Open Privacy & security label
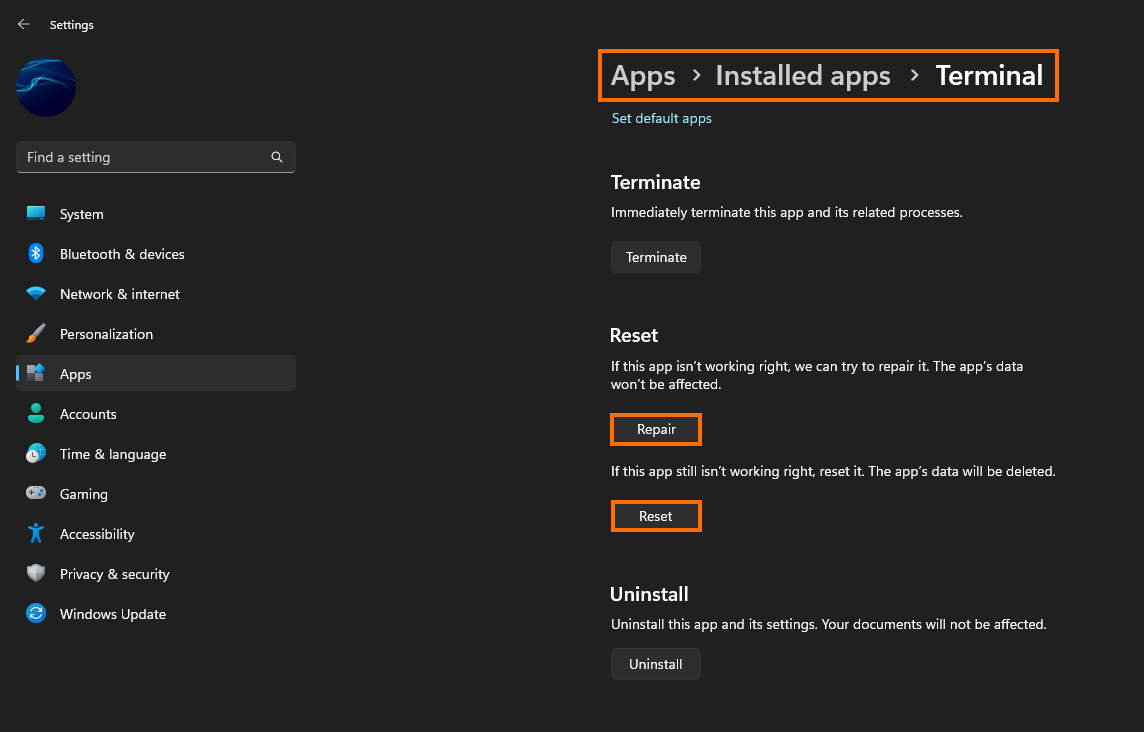The image size is (1144, 732). tap(115, 574)
